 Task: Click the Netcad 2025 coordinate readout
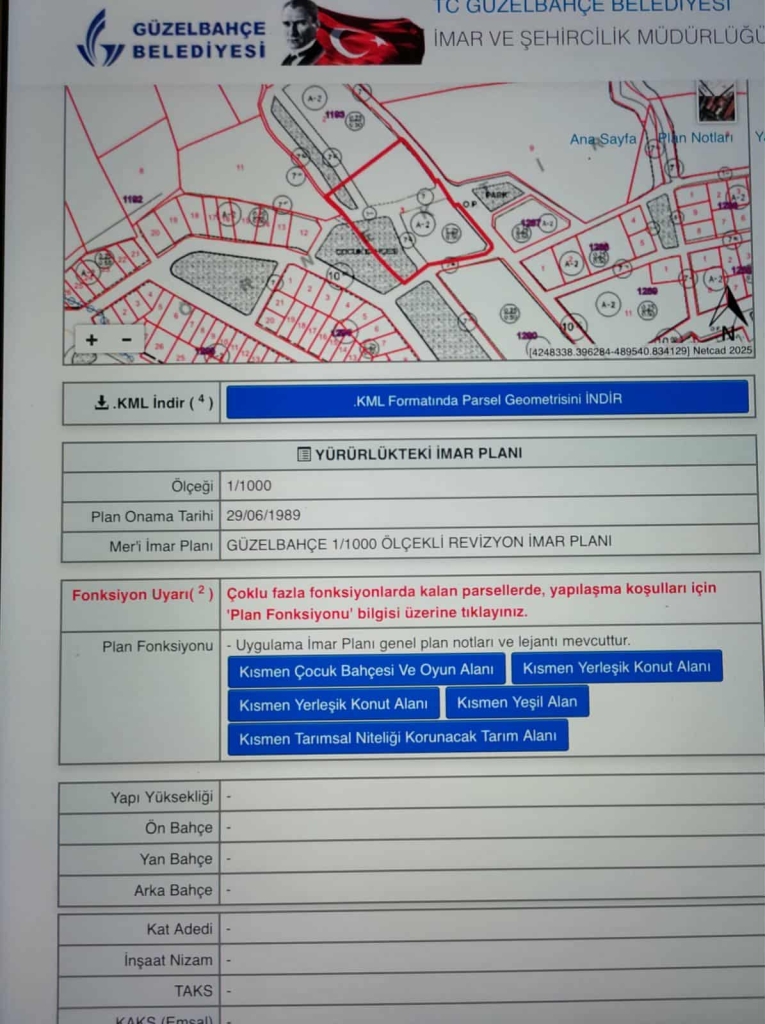[640, 351]
